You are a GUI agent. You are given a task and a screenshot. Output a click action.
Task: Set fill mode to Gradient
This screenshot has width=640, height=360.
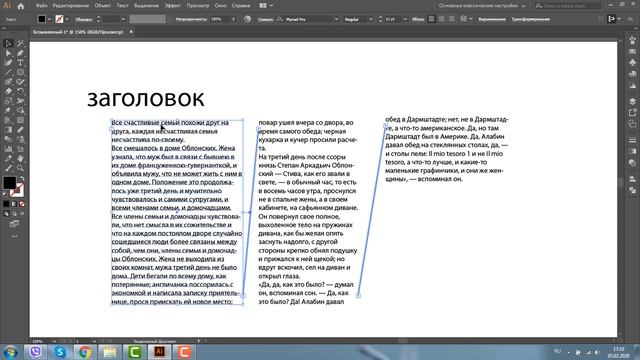coord(14,204)
